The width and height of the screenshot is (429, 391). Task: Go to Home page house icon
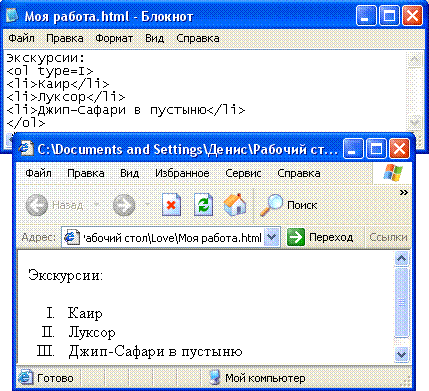pos(235,204)
